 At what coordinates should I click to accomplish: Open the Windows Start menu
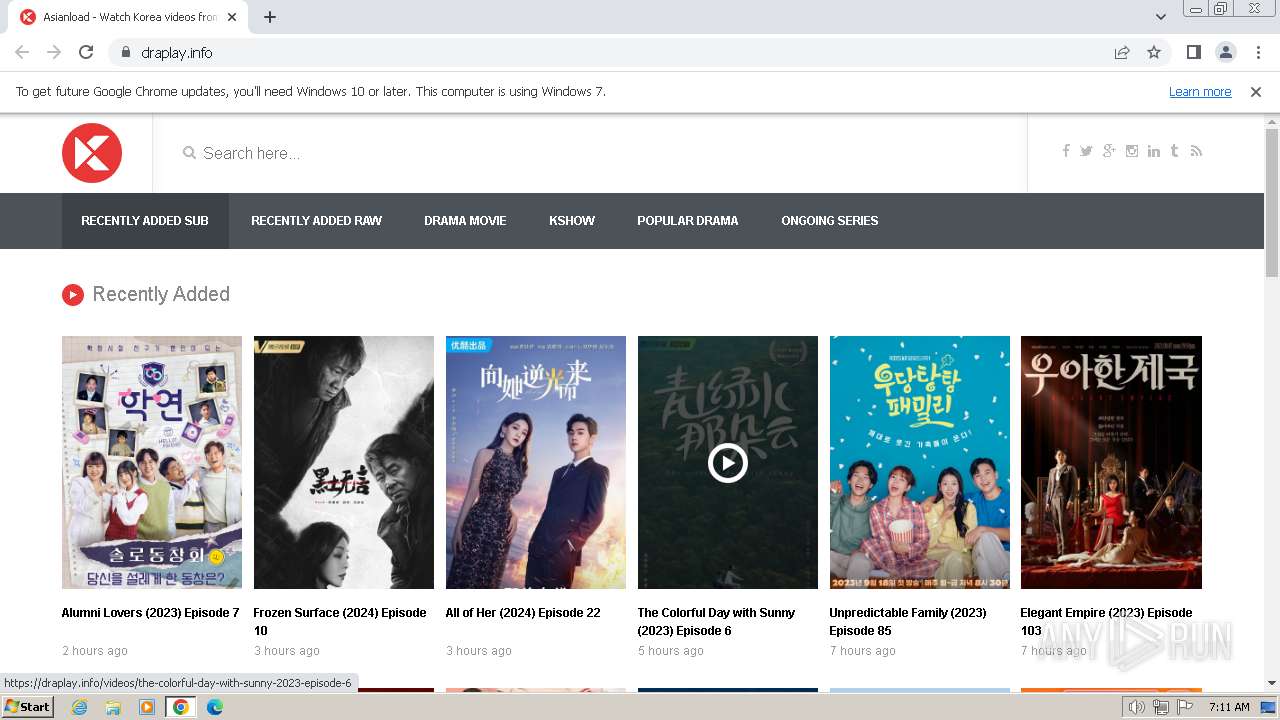pyautogui.click(x=27, y=706)
